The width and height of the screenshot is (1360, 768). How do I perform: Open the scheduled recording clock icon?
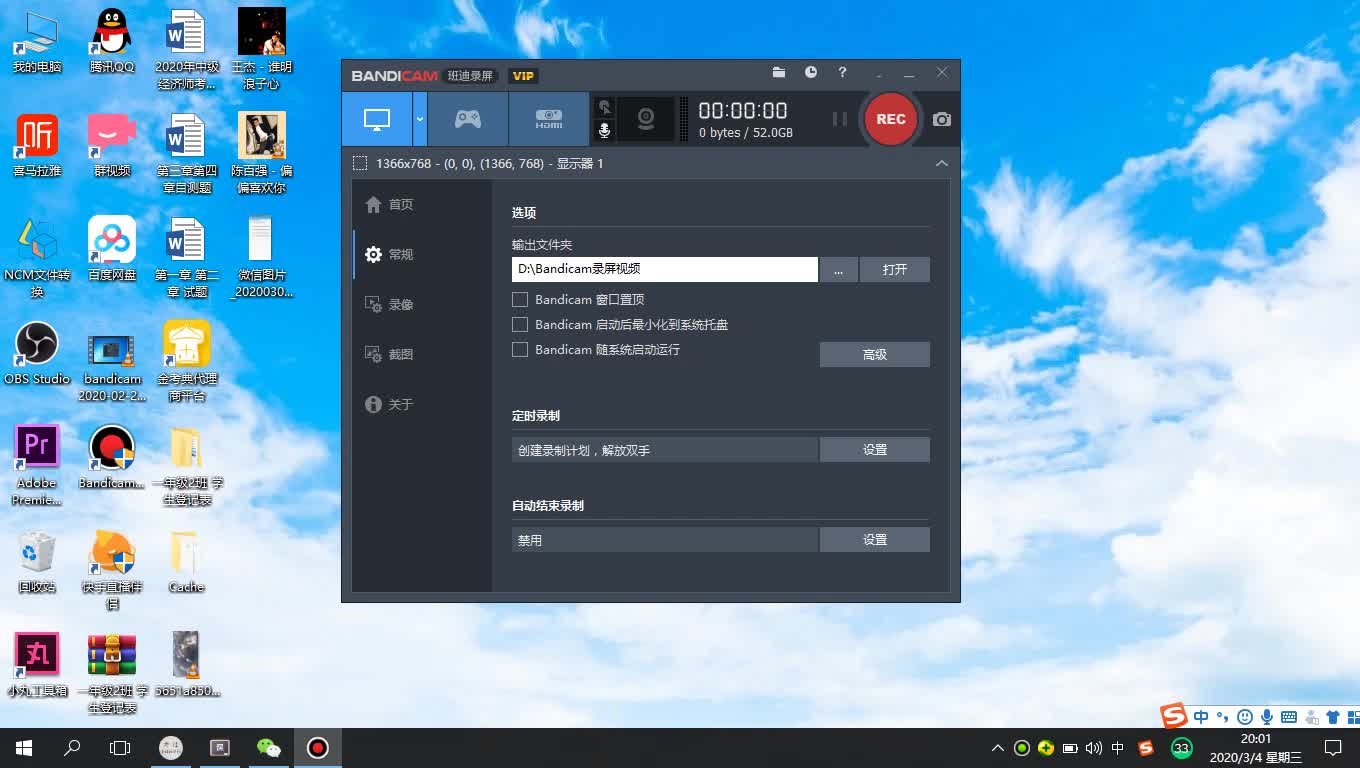tap(811, 73)
